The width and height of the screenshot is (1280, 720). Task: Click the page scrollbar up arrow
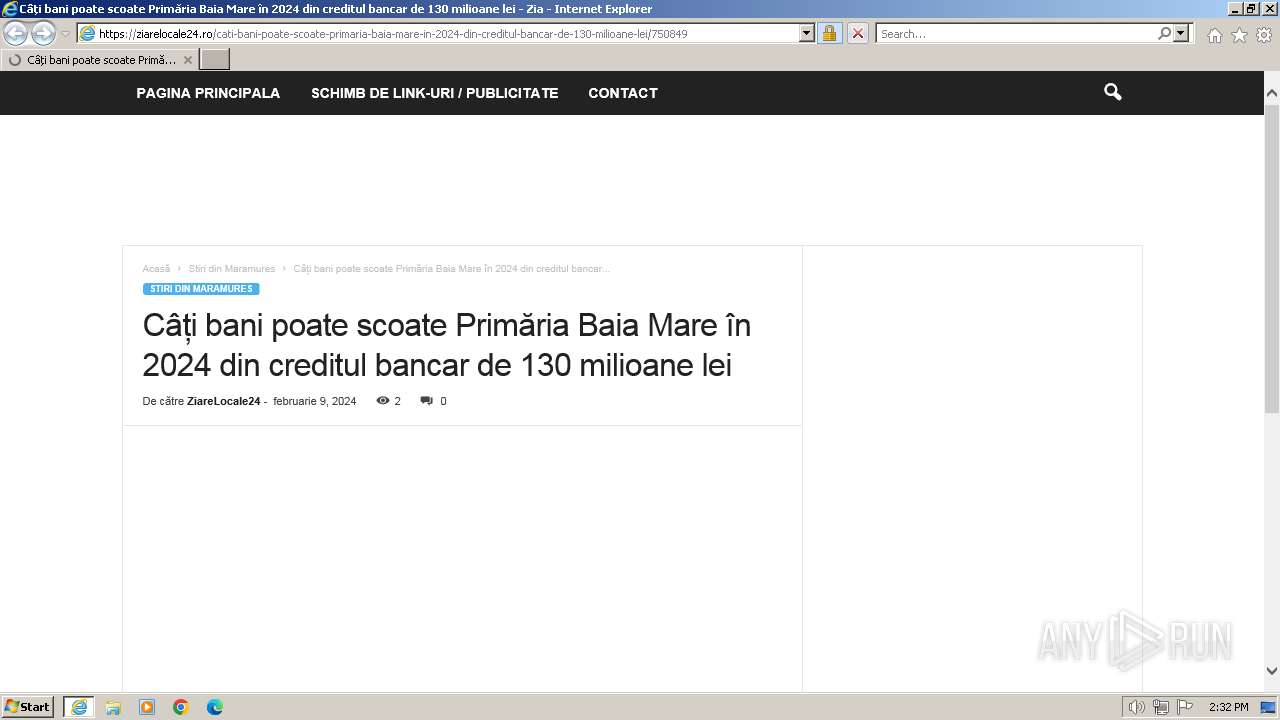coord(1272,93)
